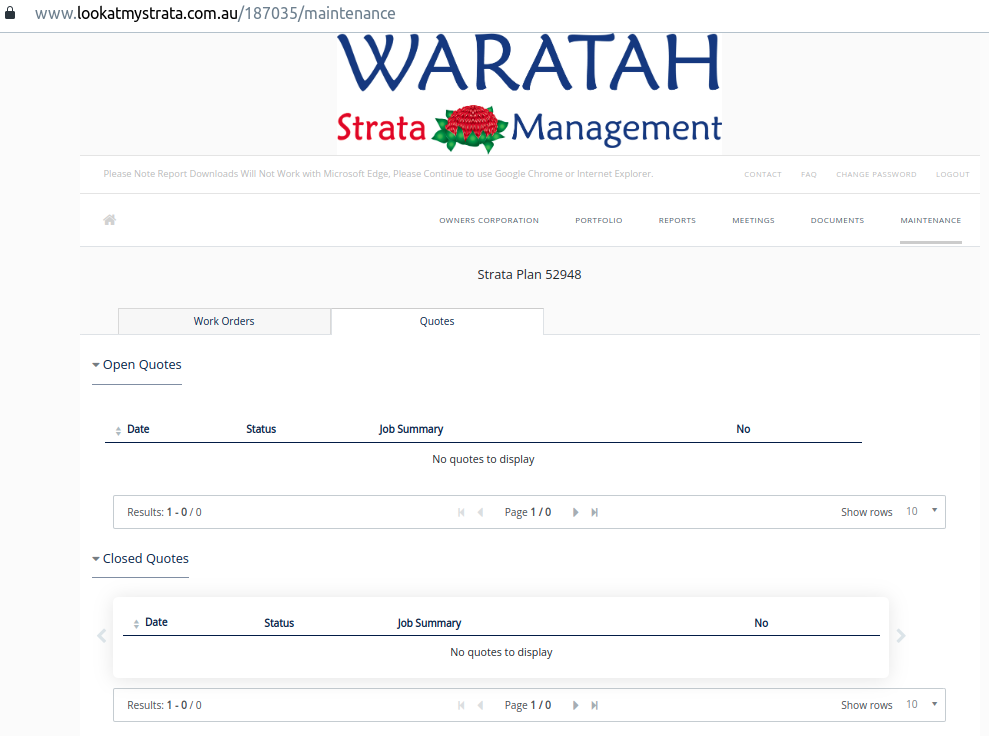Image resolution: width=989 pixels, height=736 pixels.
Task: Open the Portfolio menu
Action: 599,220
